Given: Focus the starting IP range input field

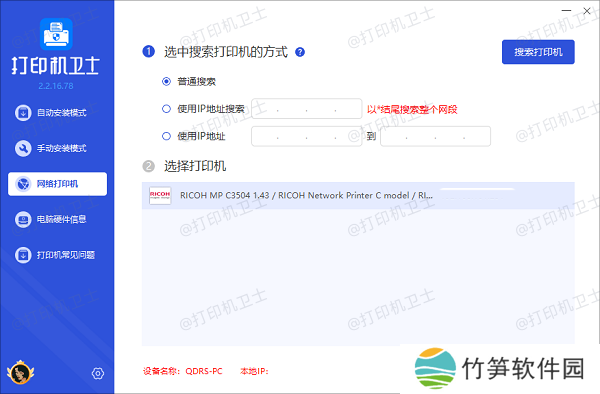Looking at the screenshot, I should (307, 136).
